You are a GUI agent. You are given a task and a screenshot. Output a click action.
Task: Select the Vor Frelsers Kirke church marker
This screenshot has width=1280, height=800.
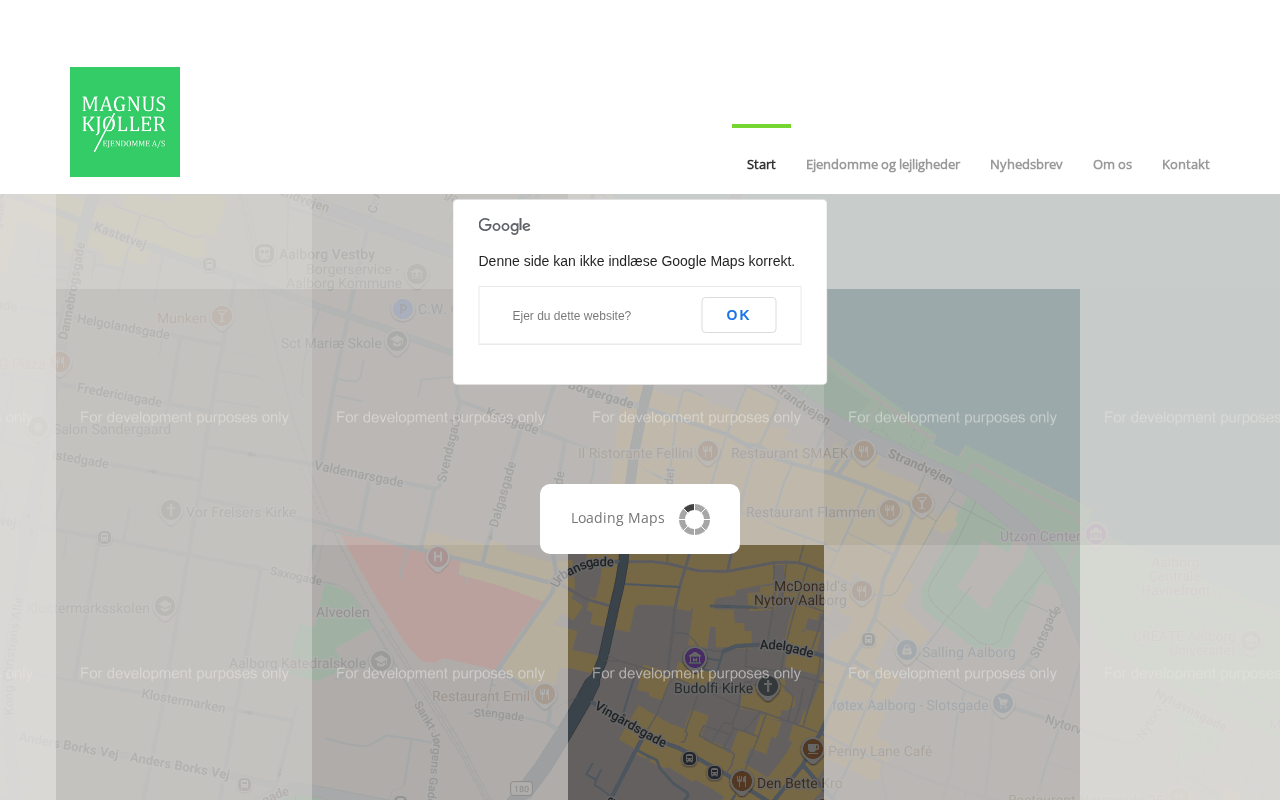(171, 510)
